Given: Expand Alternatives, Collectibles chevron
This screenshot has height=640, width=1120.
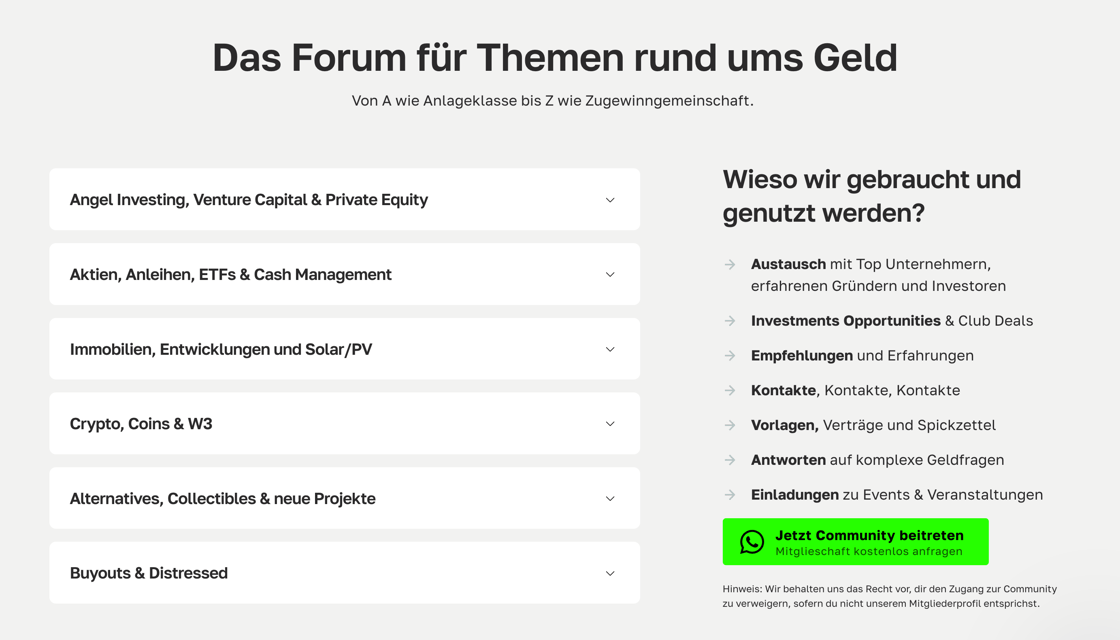Looking at the screenshot, I should (x=610, y=499).
